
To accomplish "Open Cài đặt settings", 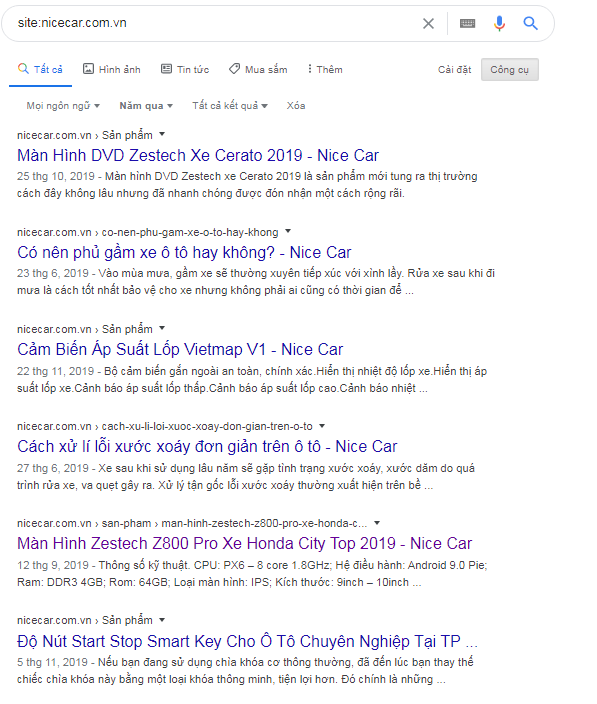I will pos(454,70).
